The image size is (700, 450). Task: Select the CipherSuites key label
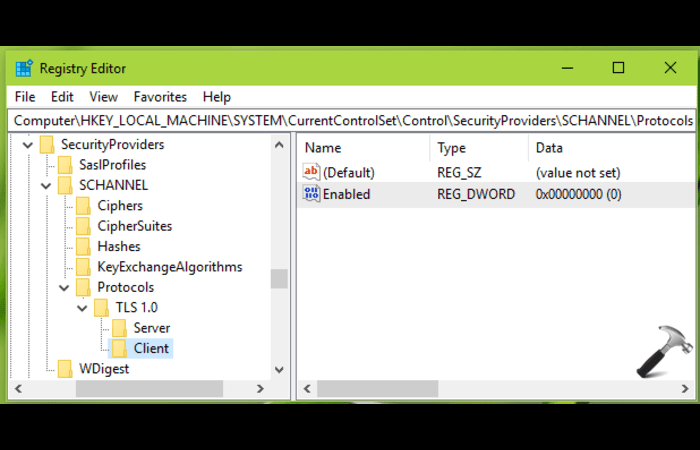click(x=134, y=226)
